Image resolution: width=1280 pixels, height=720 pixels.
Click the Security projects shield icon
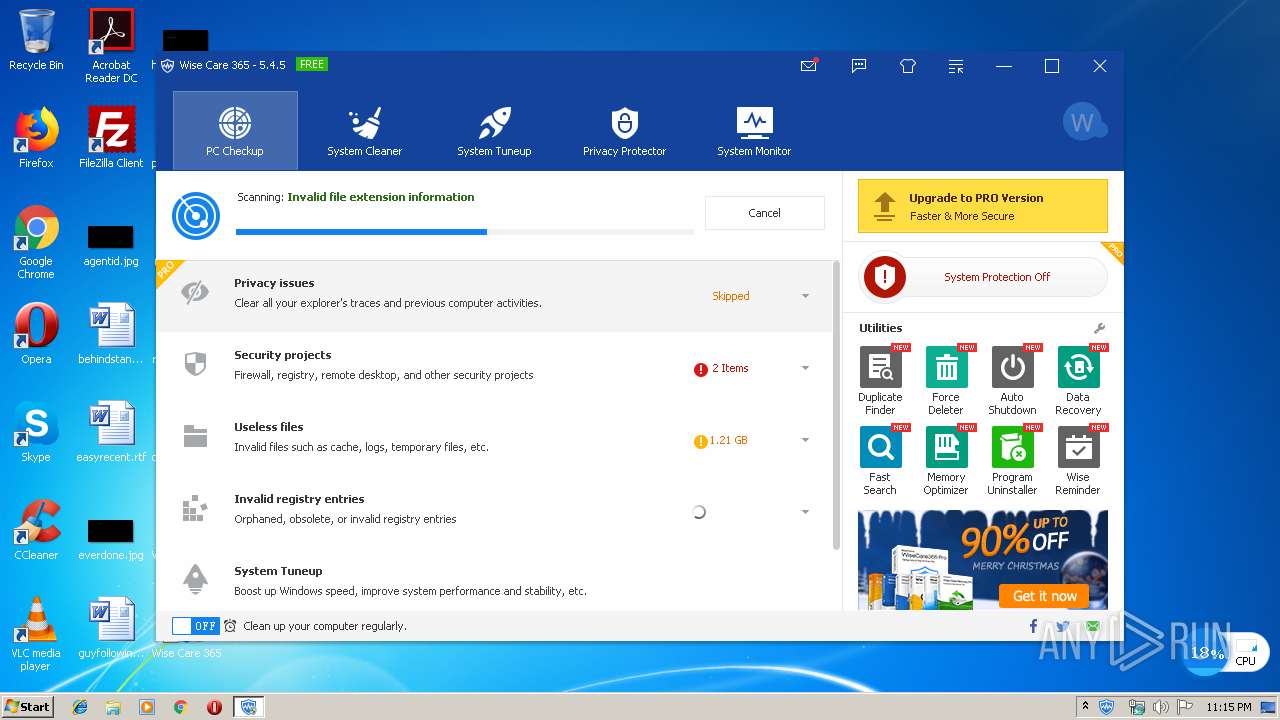(x=195, y=364)
